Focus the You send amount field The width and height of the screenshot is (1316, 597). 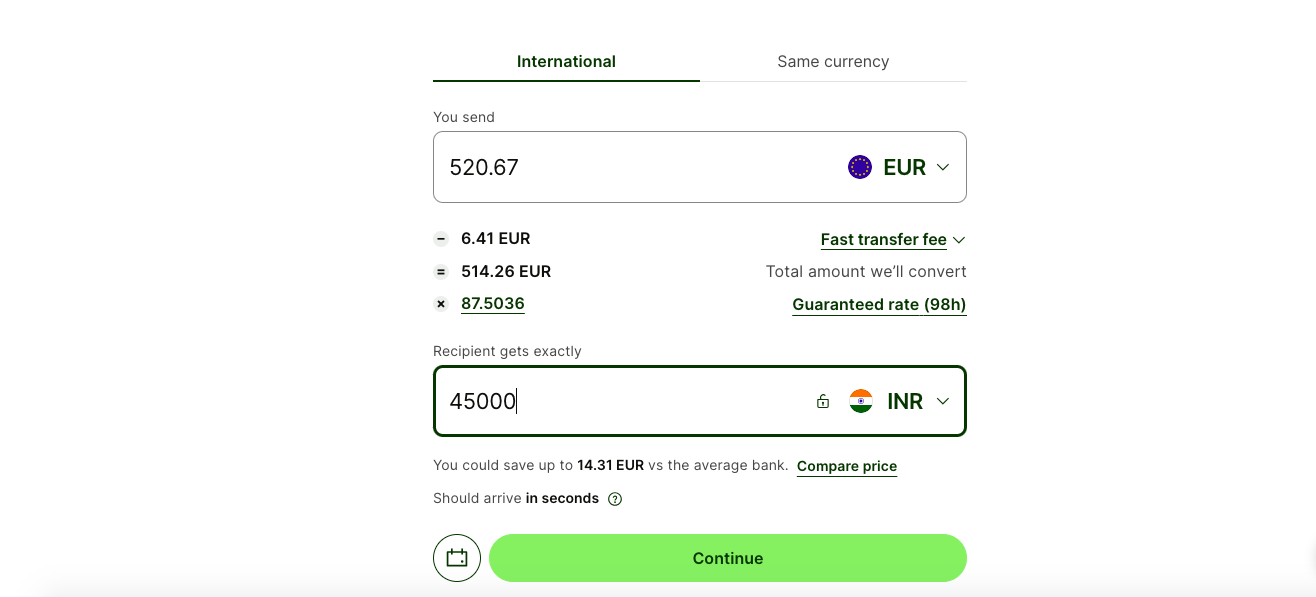pyautogui.click(x=620, y=167)
